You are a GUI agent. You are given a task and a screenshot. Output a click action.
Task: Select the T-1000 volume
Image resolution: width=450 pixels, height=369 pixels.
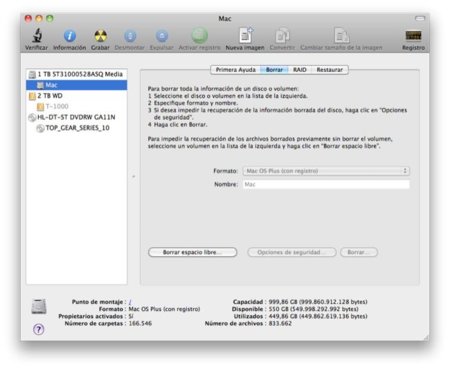(76, 106)
